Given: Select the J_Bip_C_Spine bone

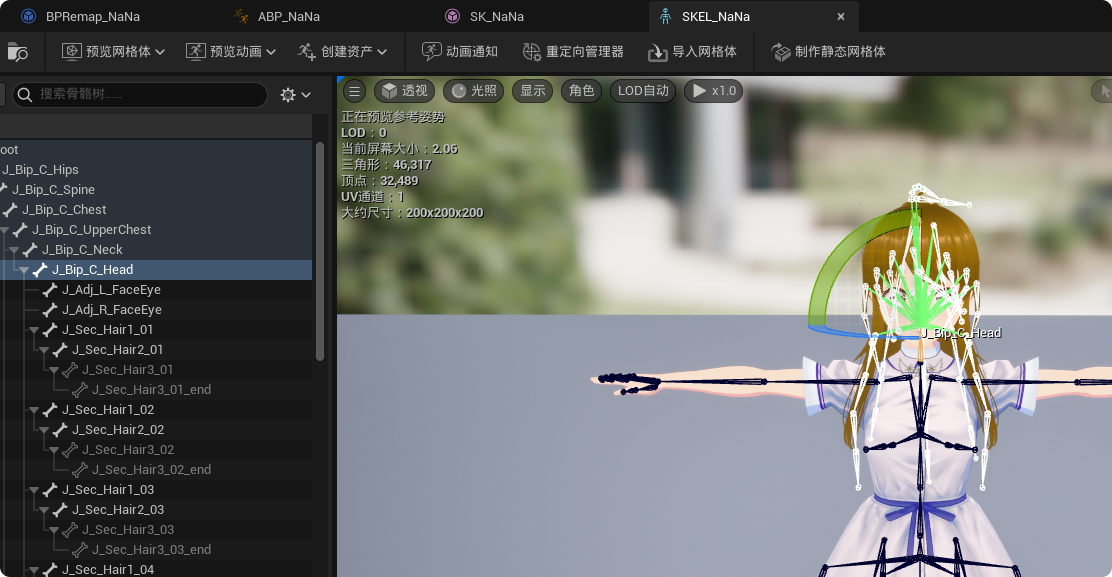Looking at the screenshot, I should (53, 189).
